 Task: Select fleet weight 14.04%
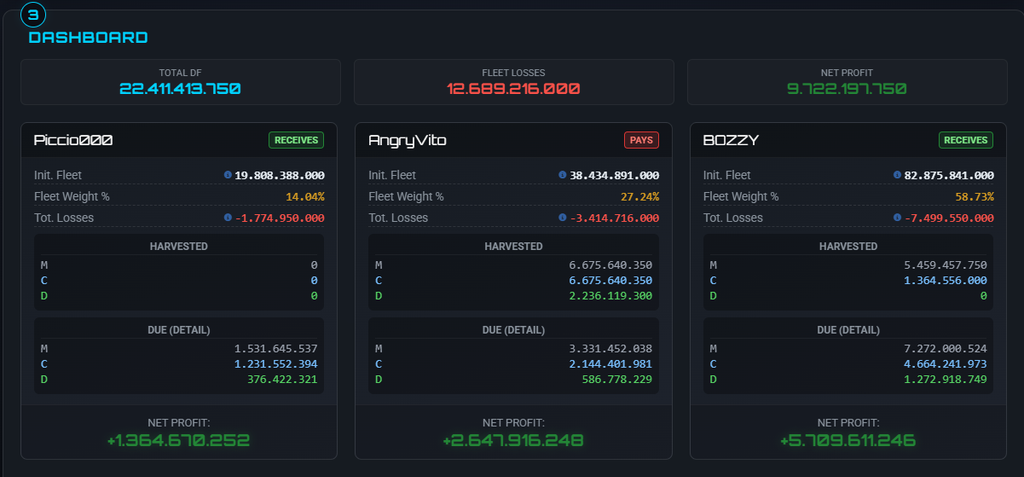305,197
